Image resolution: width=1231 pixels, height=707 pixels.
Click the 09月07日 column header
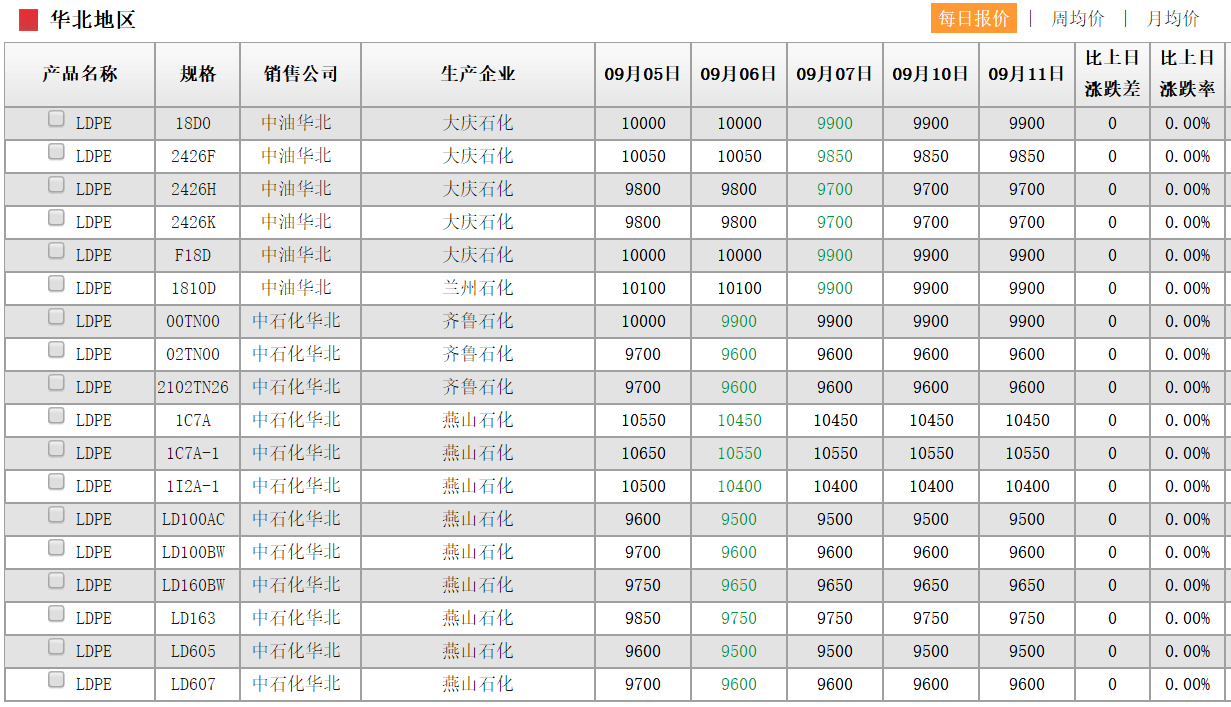pyautogui.click(x=835, y=74)
